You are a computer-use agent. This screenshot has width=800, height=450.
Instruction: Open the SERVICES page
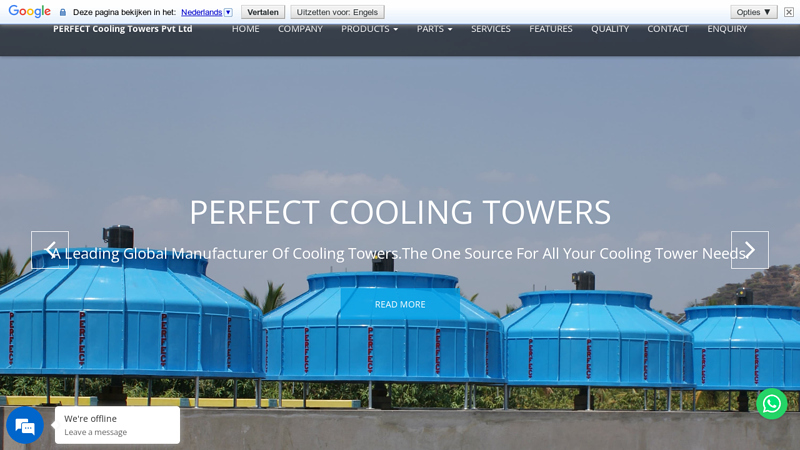(490, 29)
